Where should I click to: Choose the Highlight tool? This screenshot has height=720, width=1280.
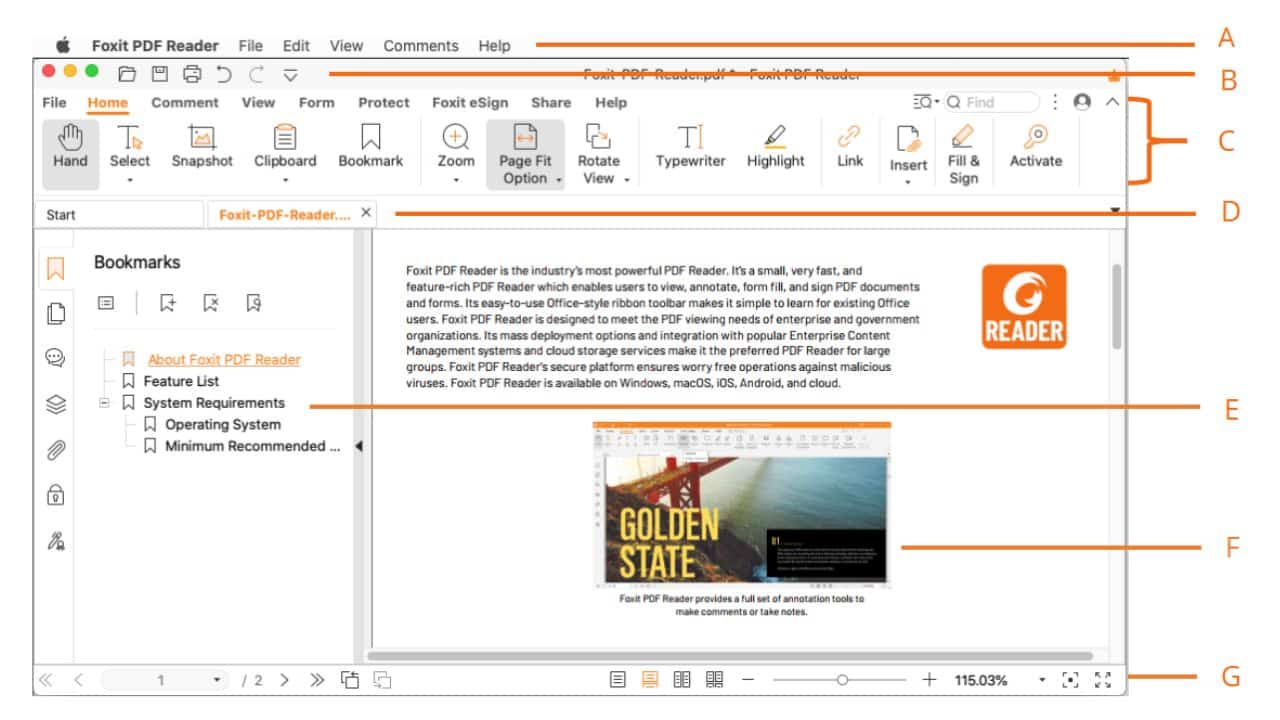point(775,147)
